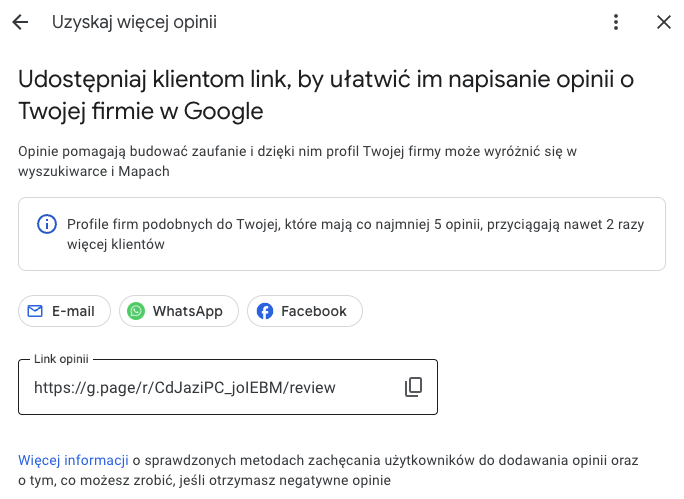
Task: Copy the review link with copy icon
Action: (413, 387)
